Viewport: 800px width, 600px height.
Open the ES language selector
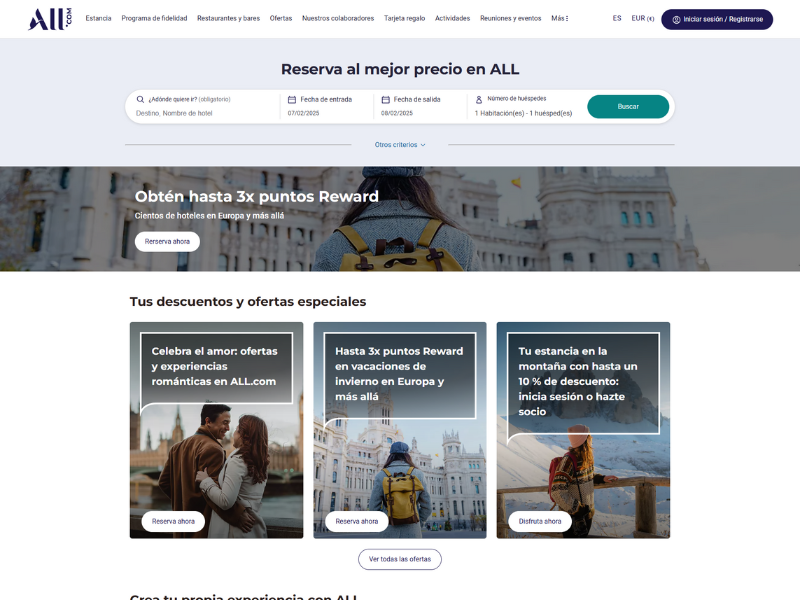click(x=617, y=18)
